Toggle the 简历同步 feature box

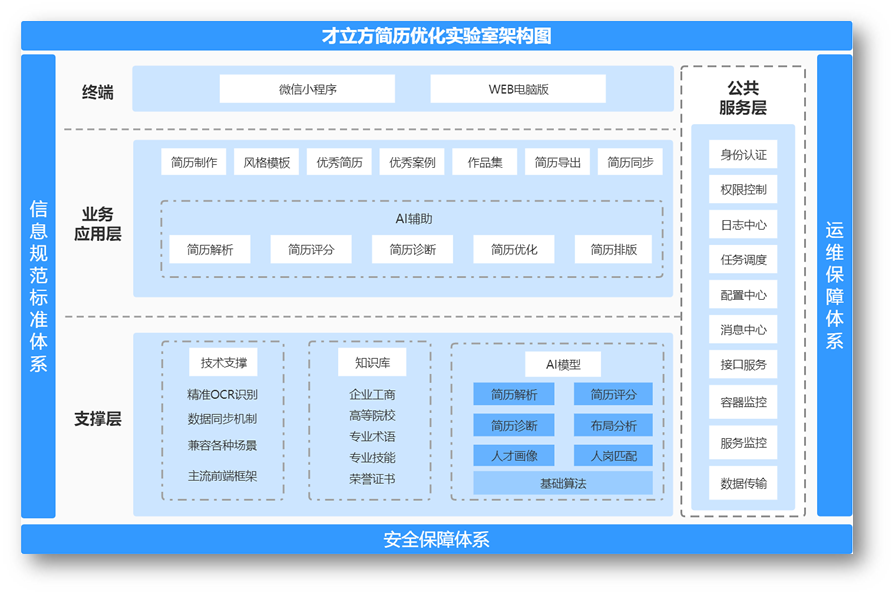click(630, 161)
